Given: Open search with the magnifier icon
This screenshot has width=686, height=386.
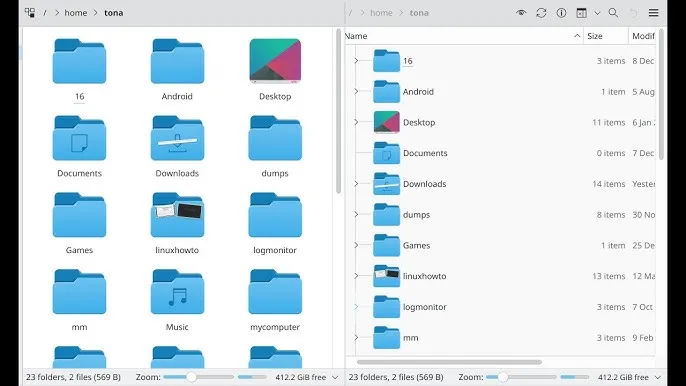Looking at the screenshot, I should tap(613, 13).
